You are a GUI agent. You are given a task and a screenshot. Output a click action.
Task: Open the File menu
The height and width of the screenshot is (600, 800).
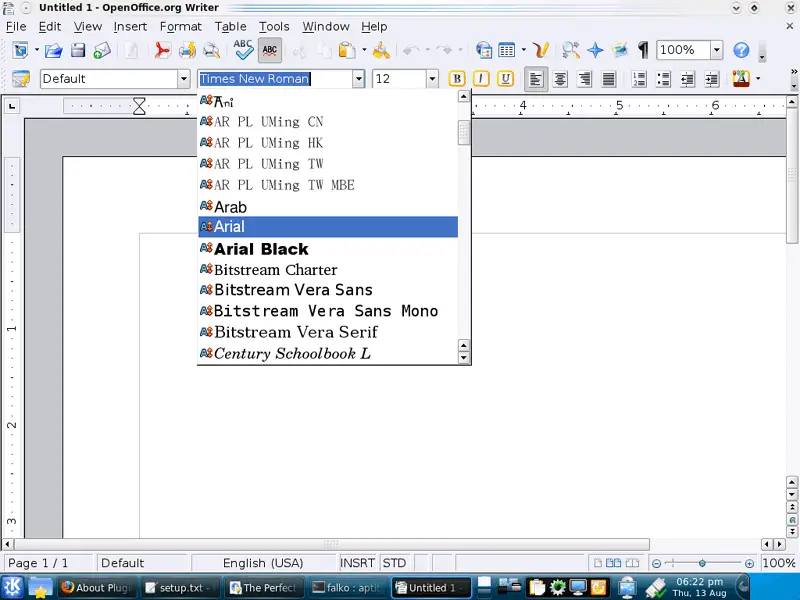click(16, 27)
